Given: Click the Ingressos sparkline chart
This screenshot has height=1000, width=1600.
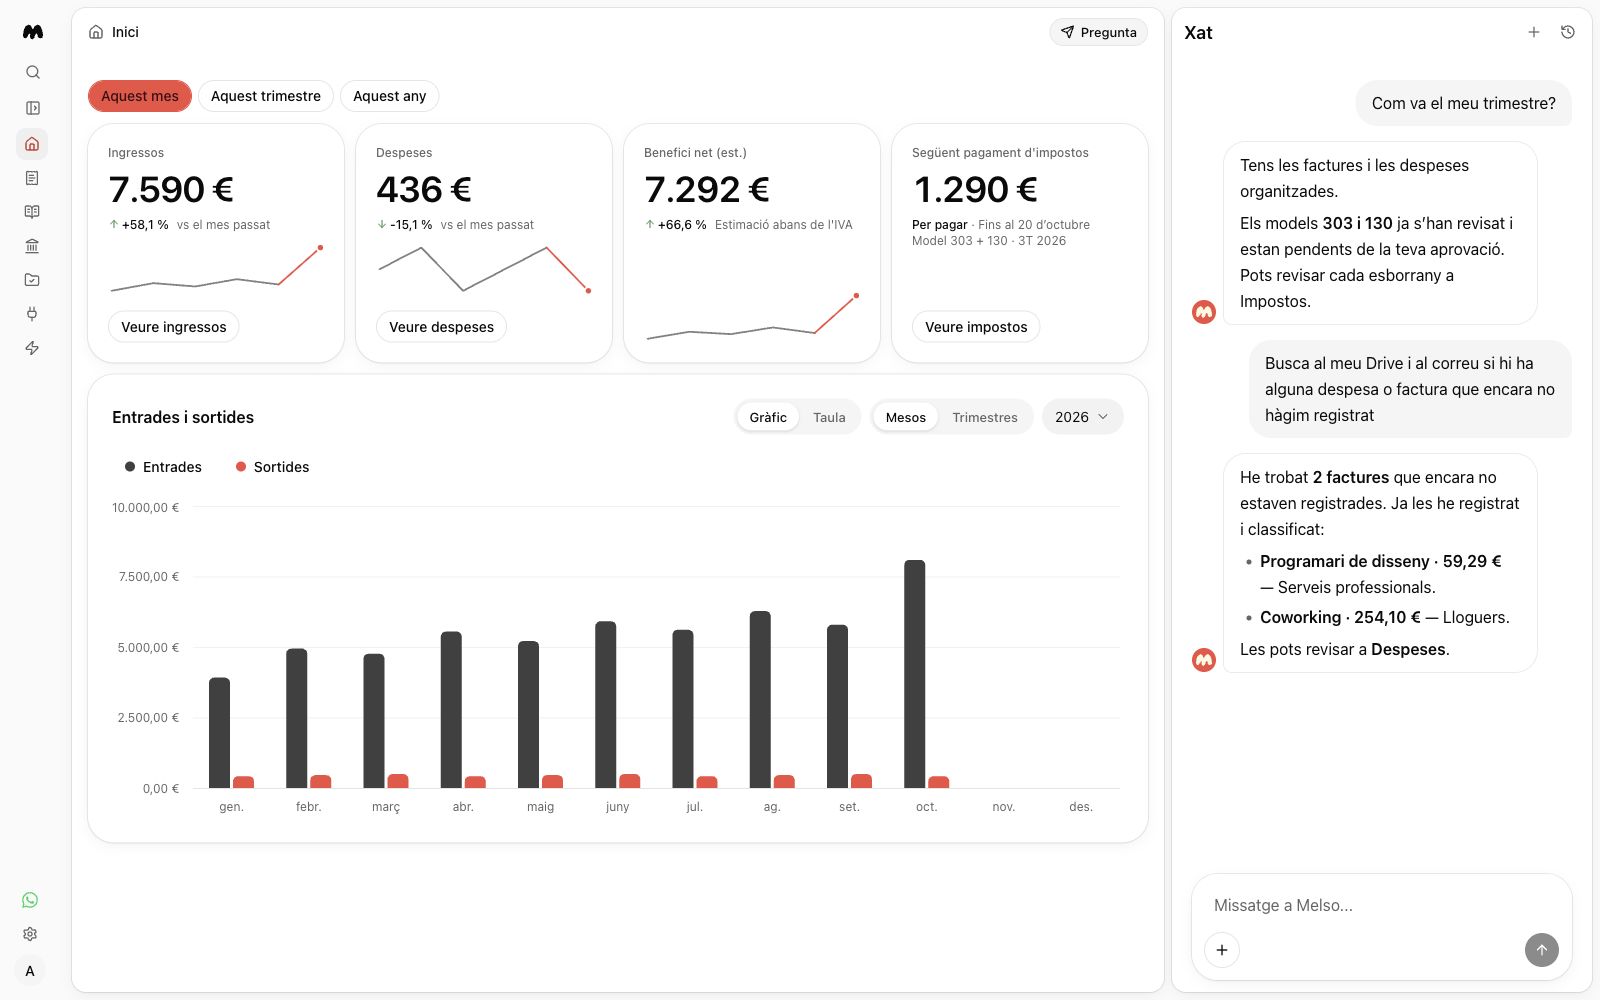Looking at the screenshot, I should coord(217,269).
